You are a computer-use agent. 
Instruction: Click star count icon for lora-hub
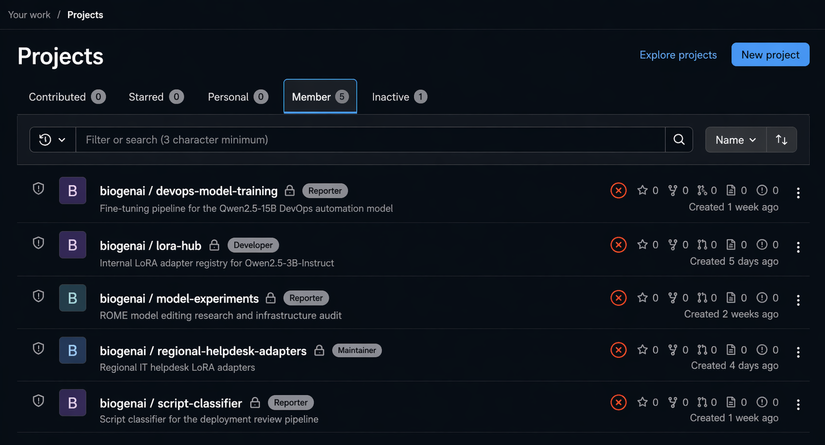tap(642, 244)
